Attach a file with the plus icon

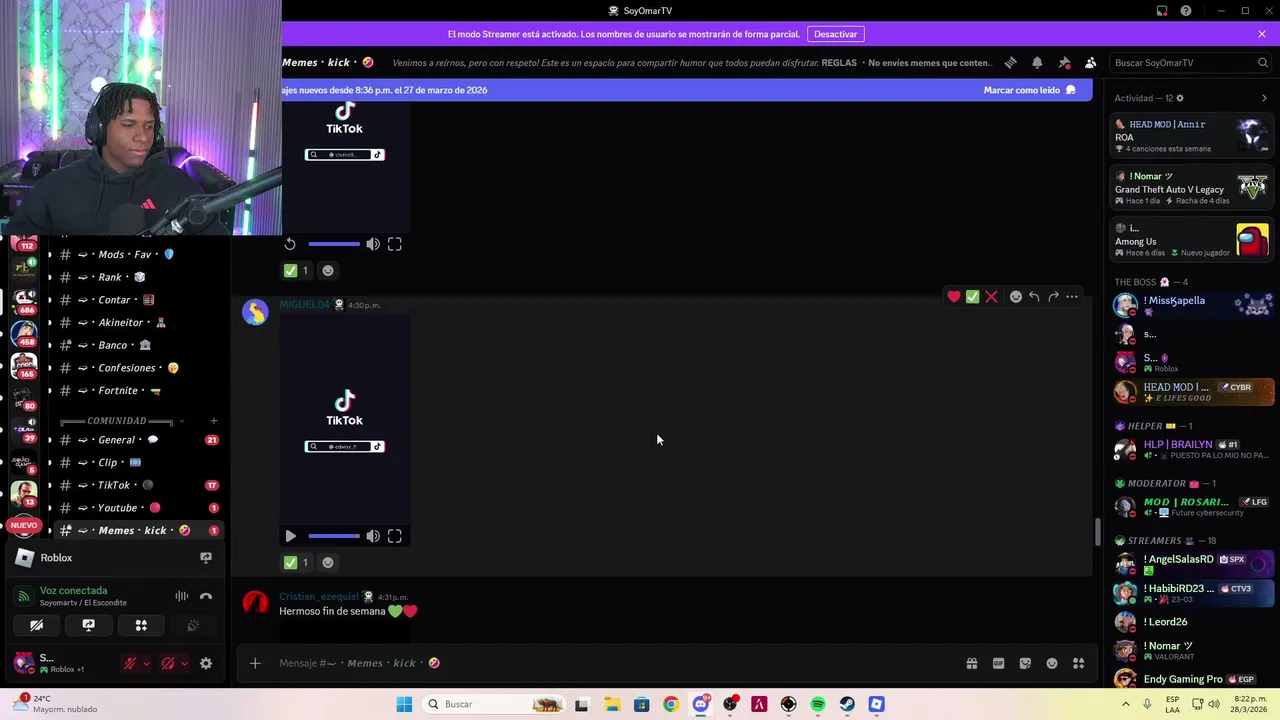pyautogui.click(x=255, y=663)
